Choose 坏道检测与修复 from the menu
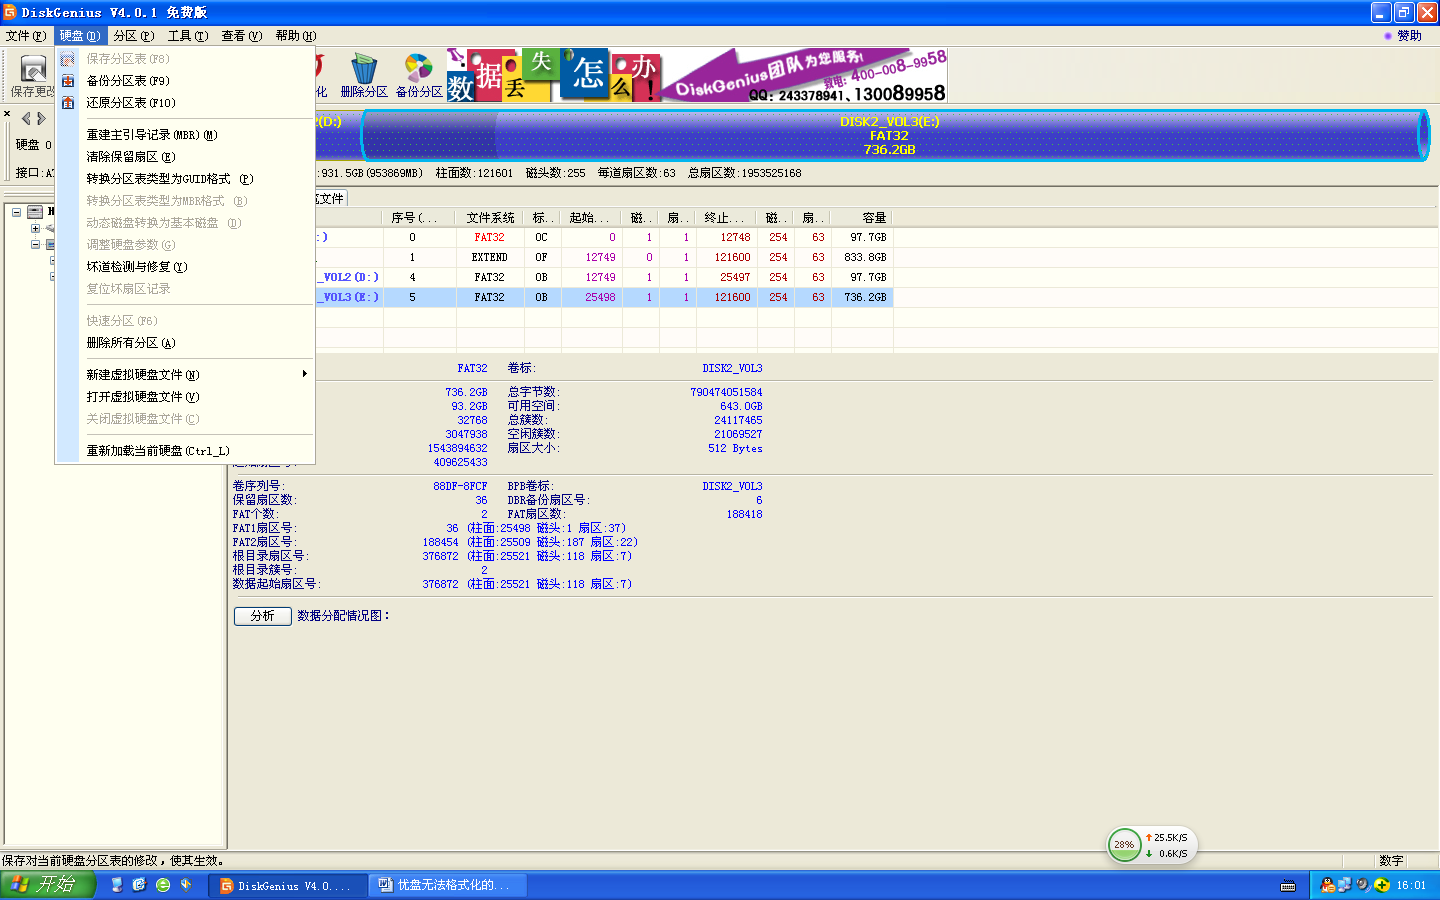 click(x=136, y=267)
